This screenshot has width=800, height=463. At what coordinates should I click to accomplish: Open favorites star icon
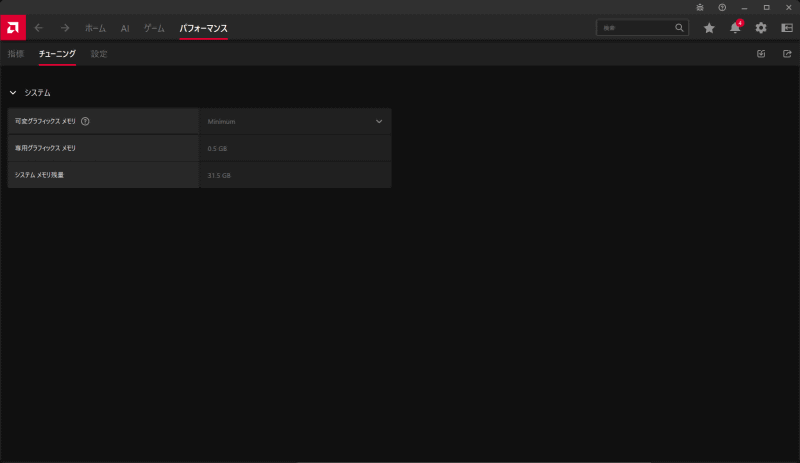(x=709, y=28)
